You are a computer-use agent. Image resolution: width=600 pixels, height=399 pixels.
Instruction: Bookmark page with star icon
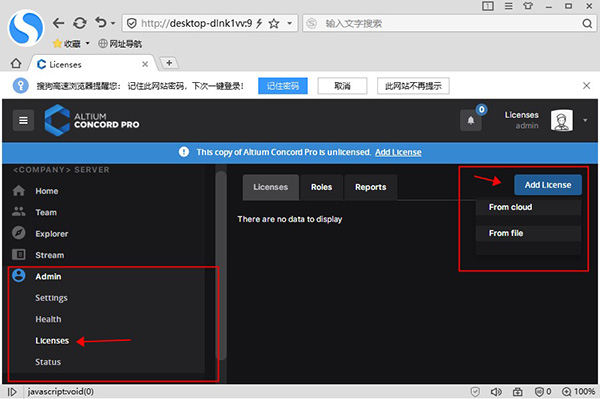click(274, 24)
